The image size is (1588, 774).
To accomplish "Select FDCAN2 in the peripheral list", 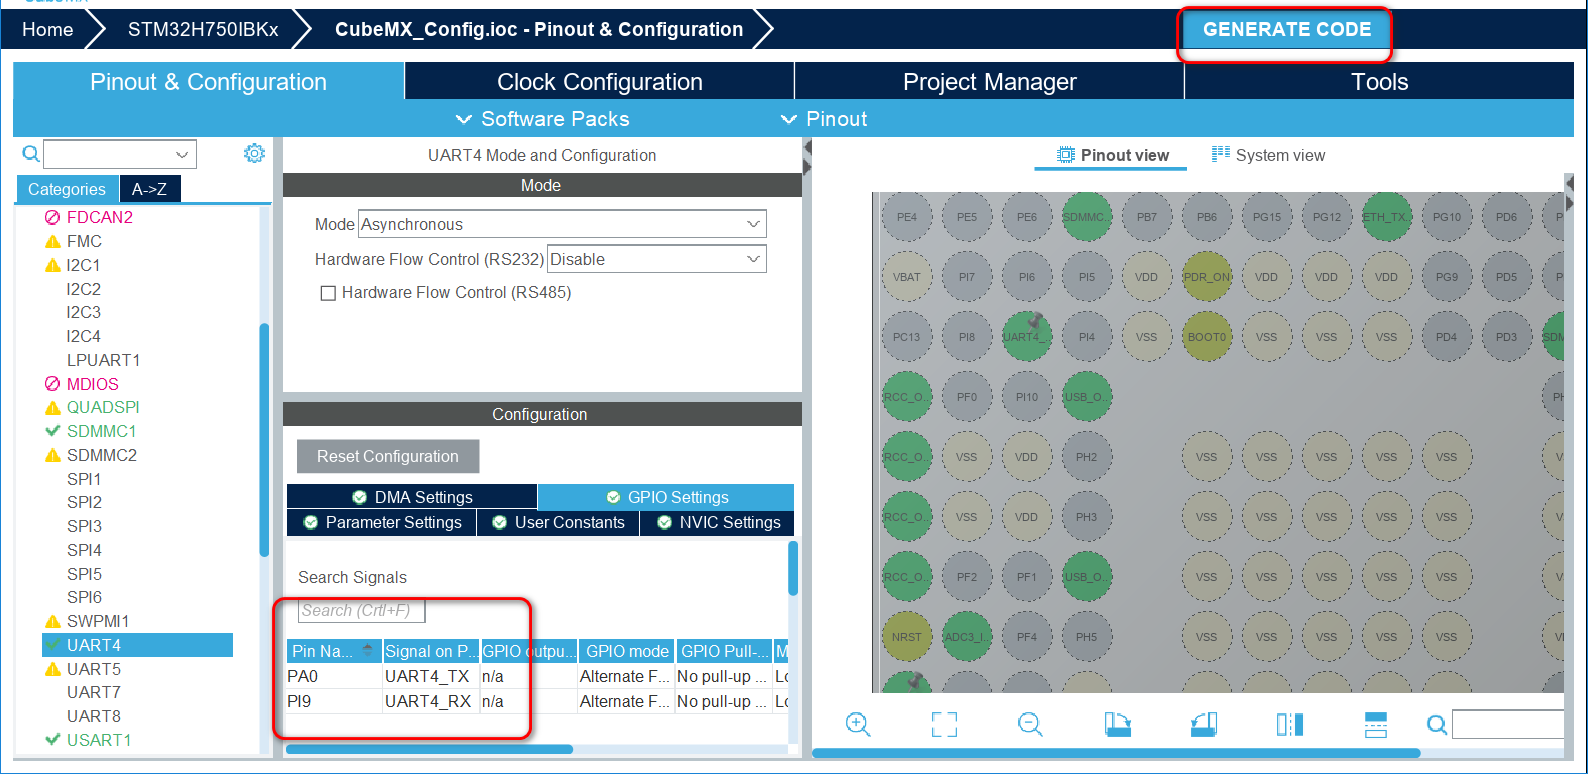I will (99, 217).
